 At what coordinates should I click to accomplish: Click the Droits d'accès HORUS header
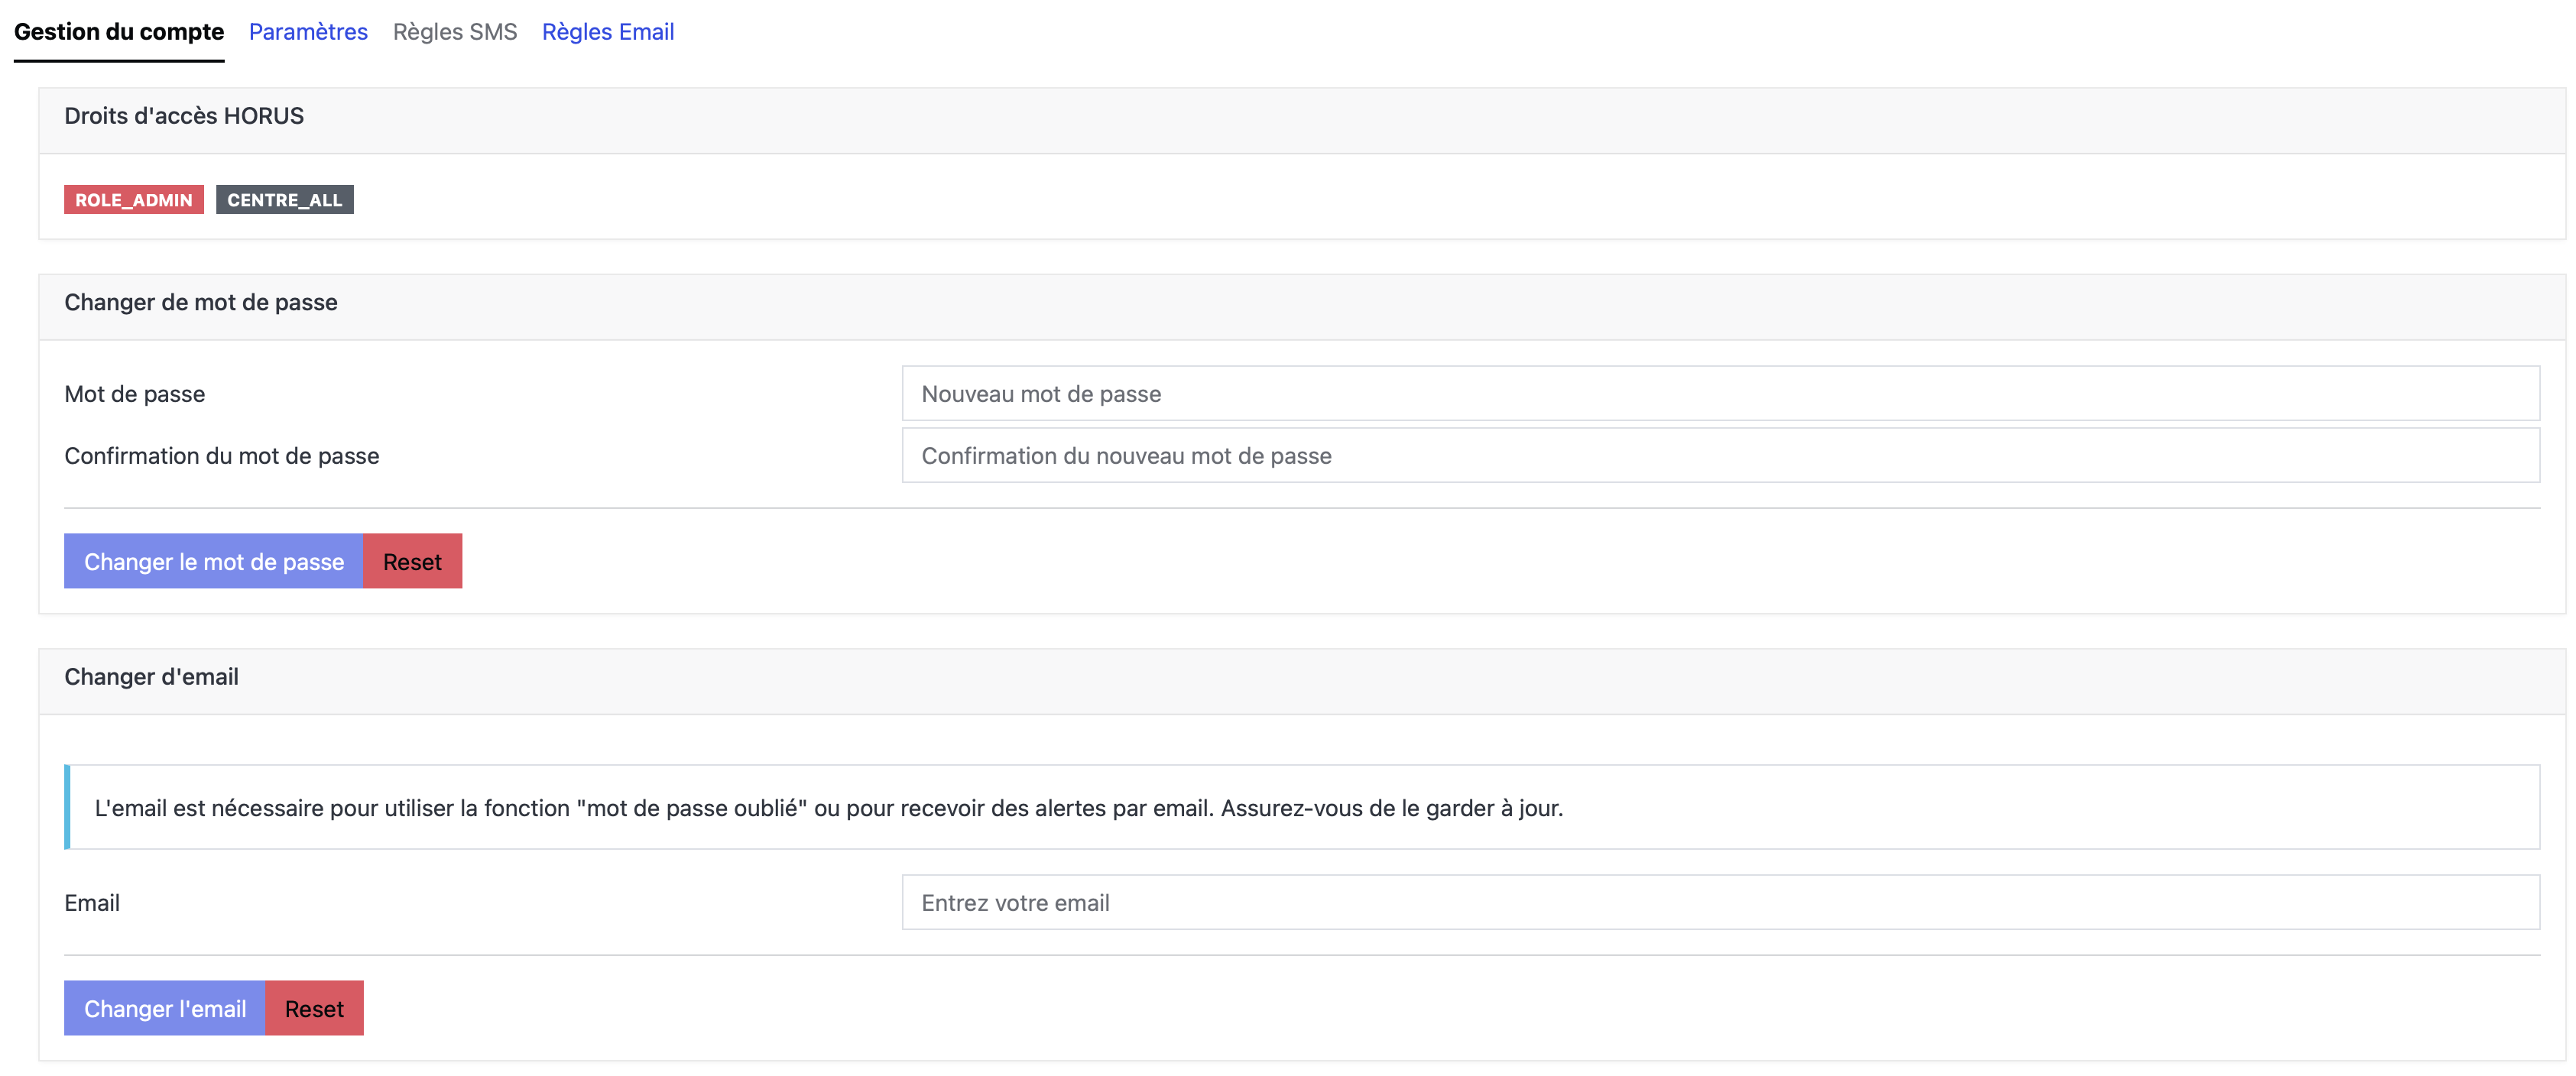184,116
